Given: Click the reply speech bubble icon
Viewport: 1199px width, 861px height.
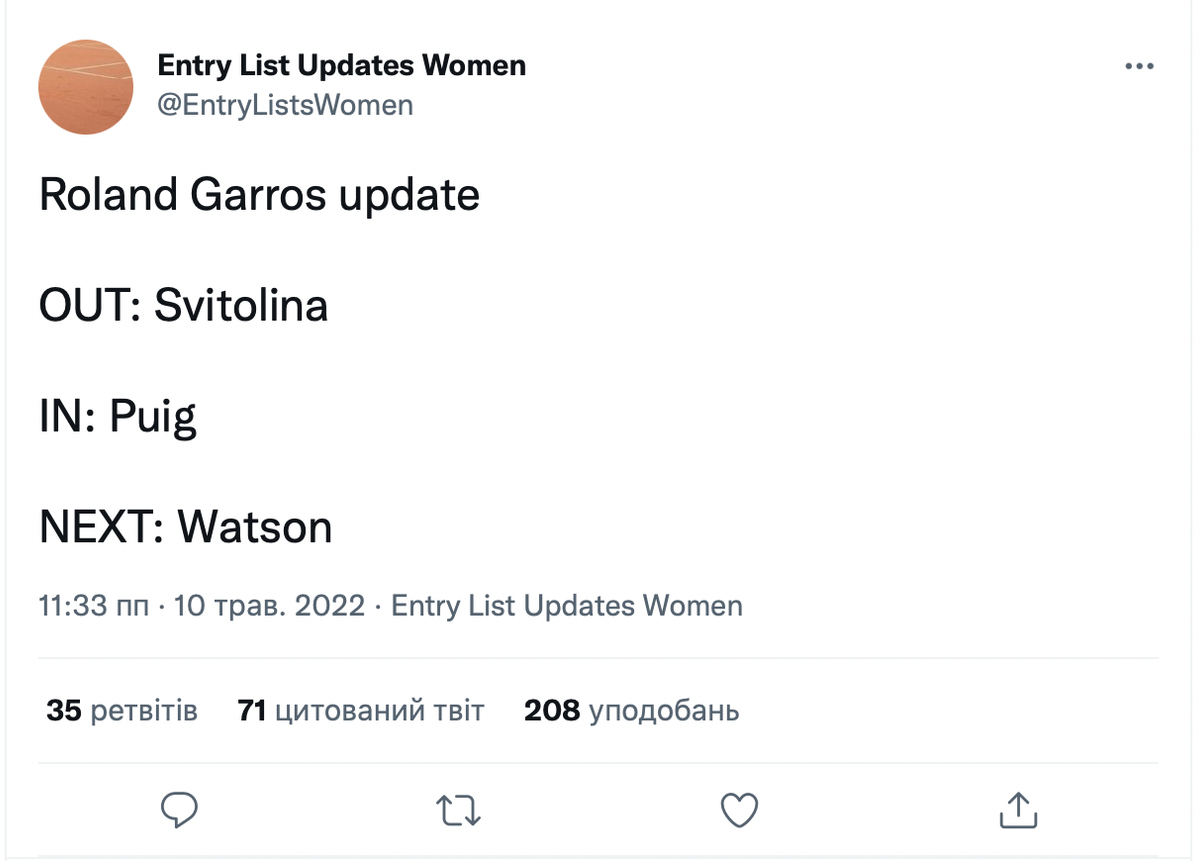Looking at the screenshot, I should tap(180, 809).
